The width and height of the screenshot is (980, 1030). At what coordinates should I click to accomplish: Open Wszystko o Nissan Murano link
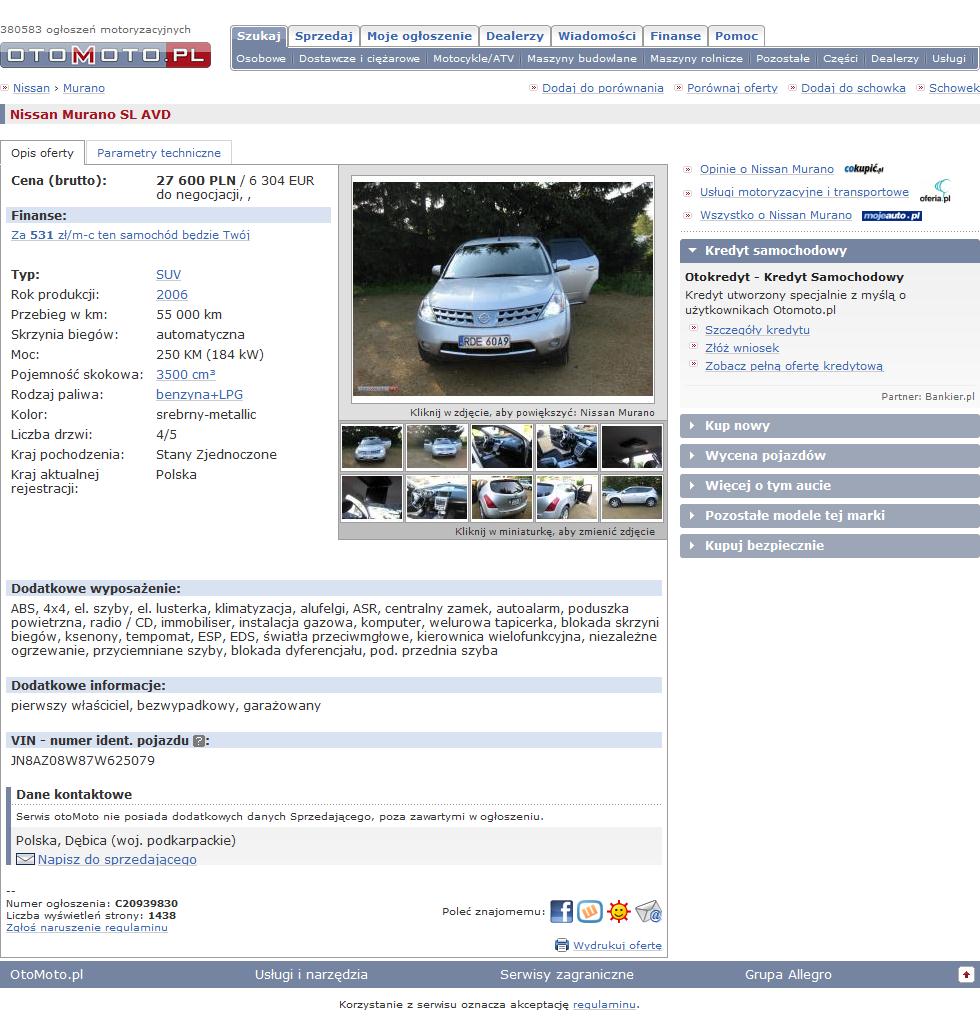pyautogui.click(x=776, y=215)
